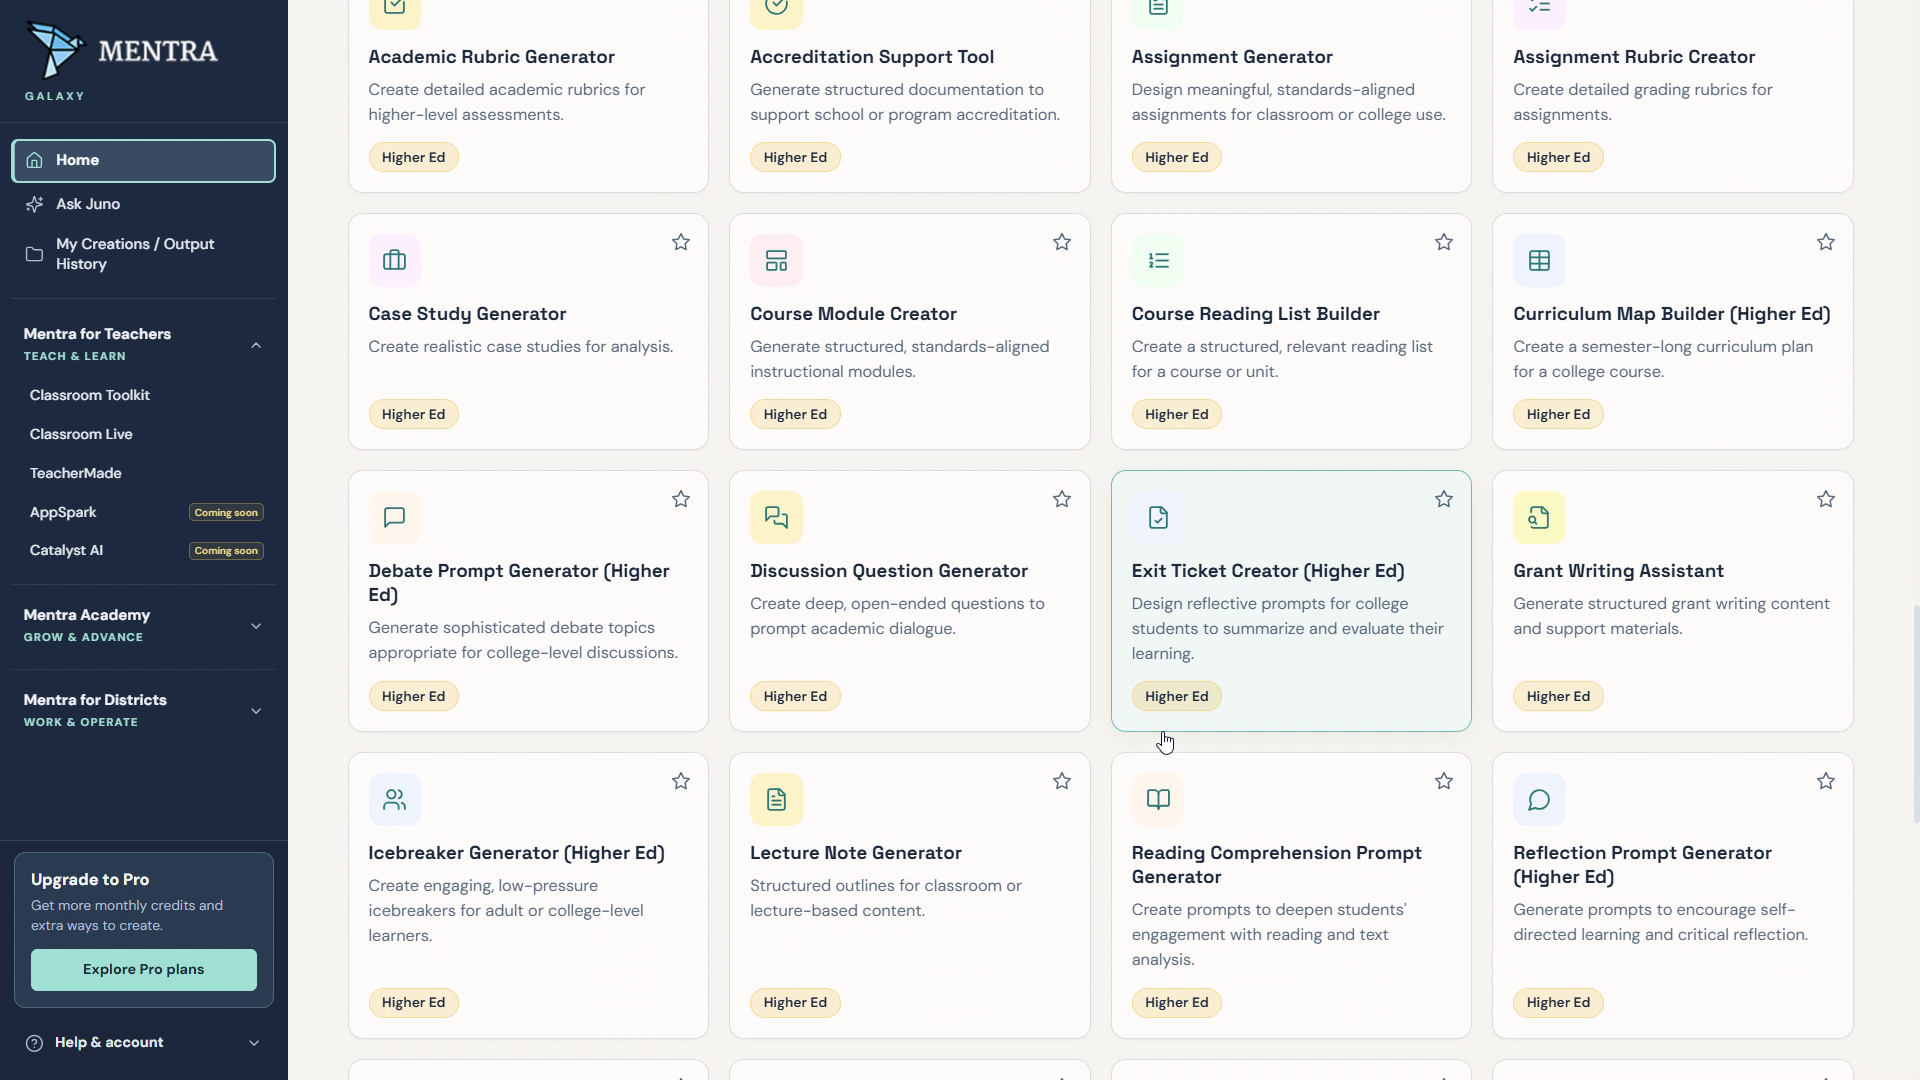Click the Help & account question-mark icon
This screenshot has height=1080, width=1920.
click(35, 1043)
